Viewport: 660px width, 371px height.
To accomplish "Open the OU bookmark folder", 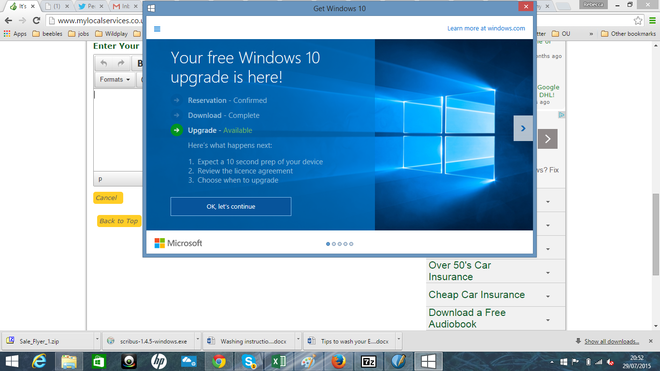I will 561,34.
